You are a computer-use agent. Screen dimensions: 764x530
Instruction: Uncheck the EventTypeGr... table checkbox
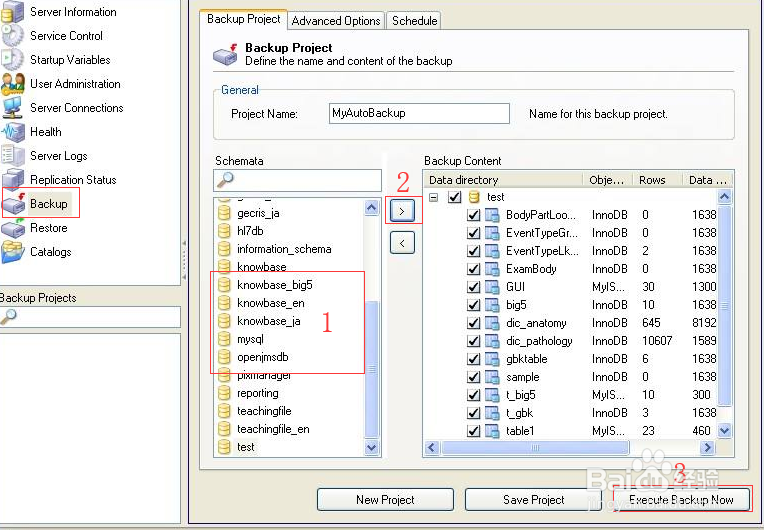473,233
